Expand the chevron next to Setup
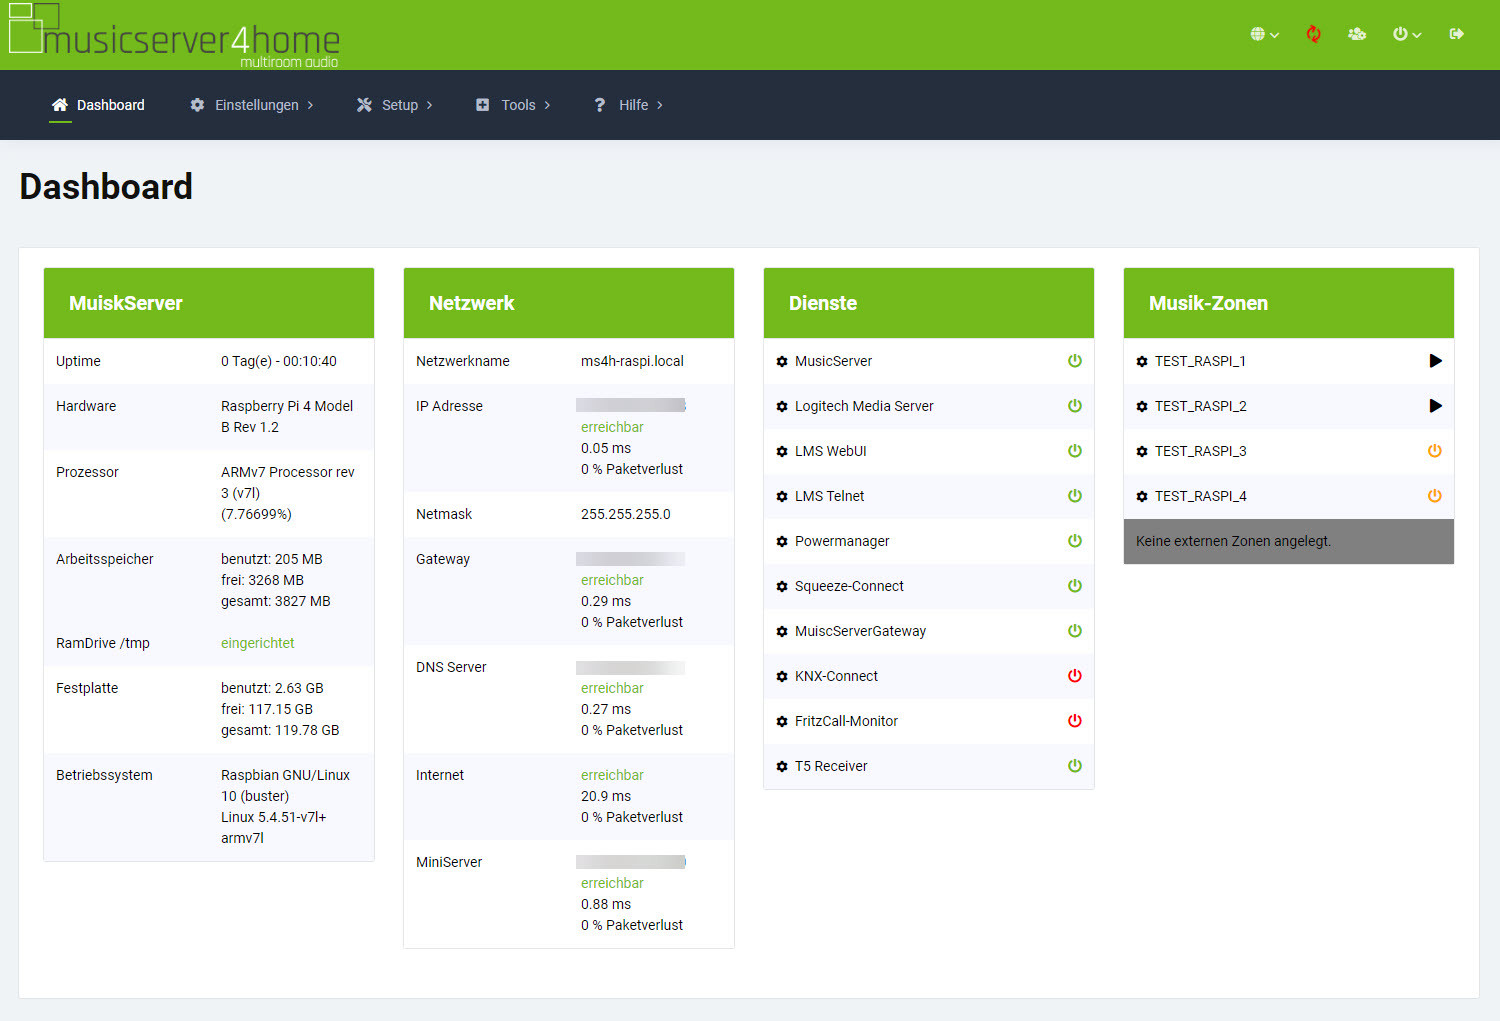1500x1021 pixels. click(429, 105)
